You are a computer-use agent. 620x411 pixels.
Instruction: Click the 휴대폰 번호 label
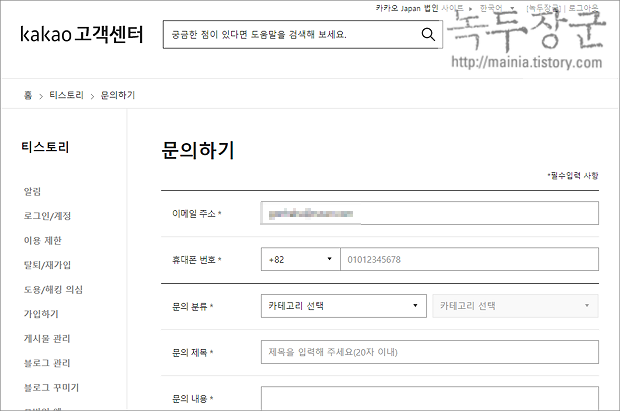tap(197, 260)
